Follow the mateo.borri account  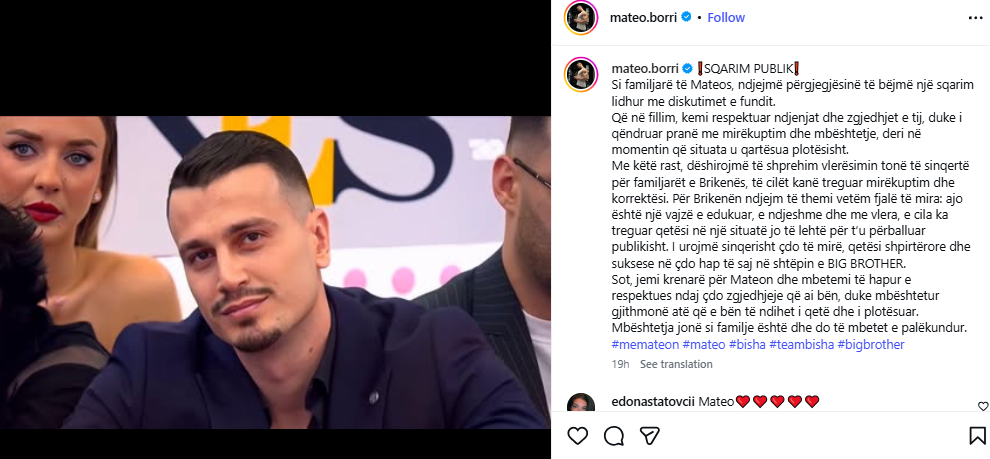coord(726,18)
